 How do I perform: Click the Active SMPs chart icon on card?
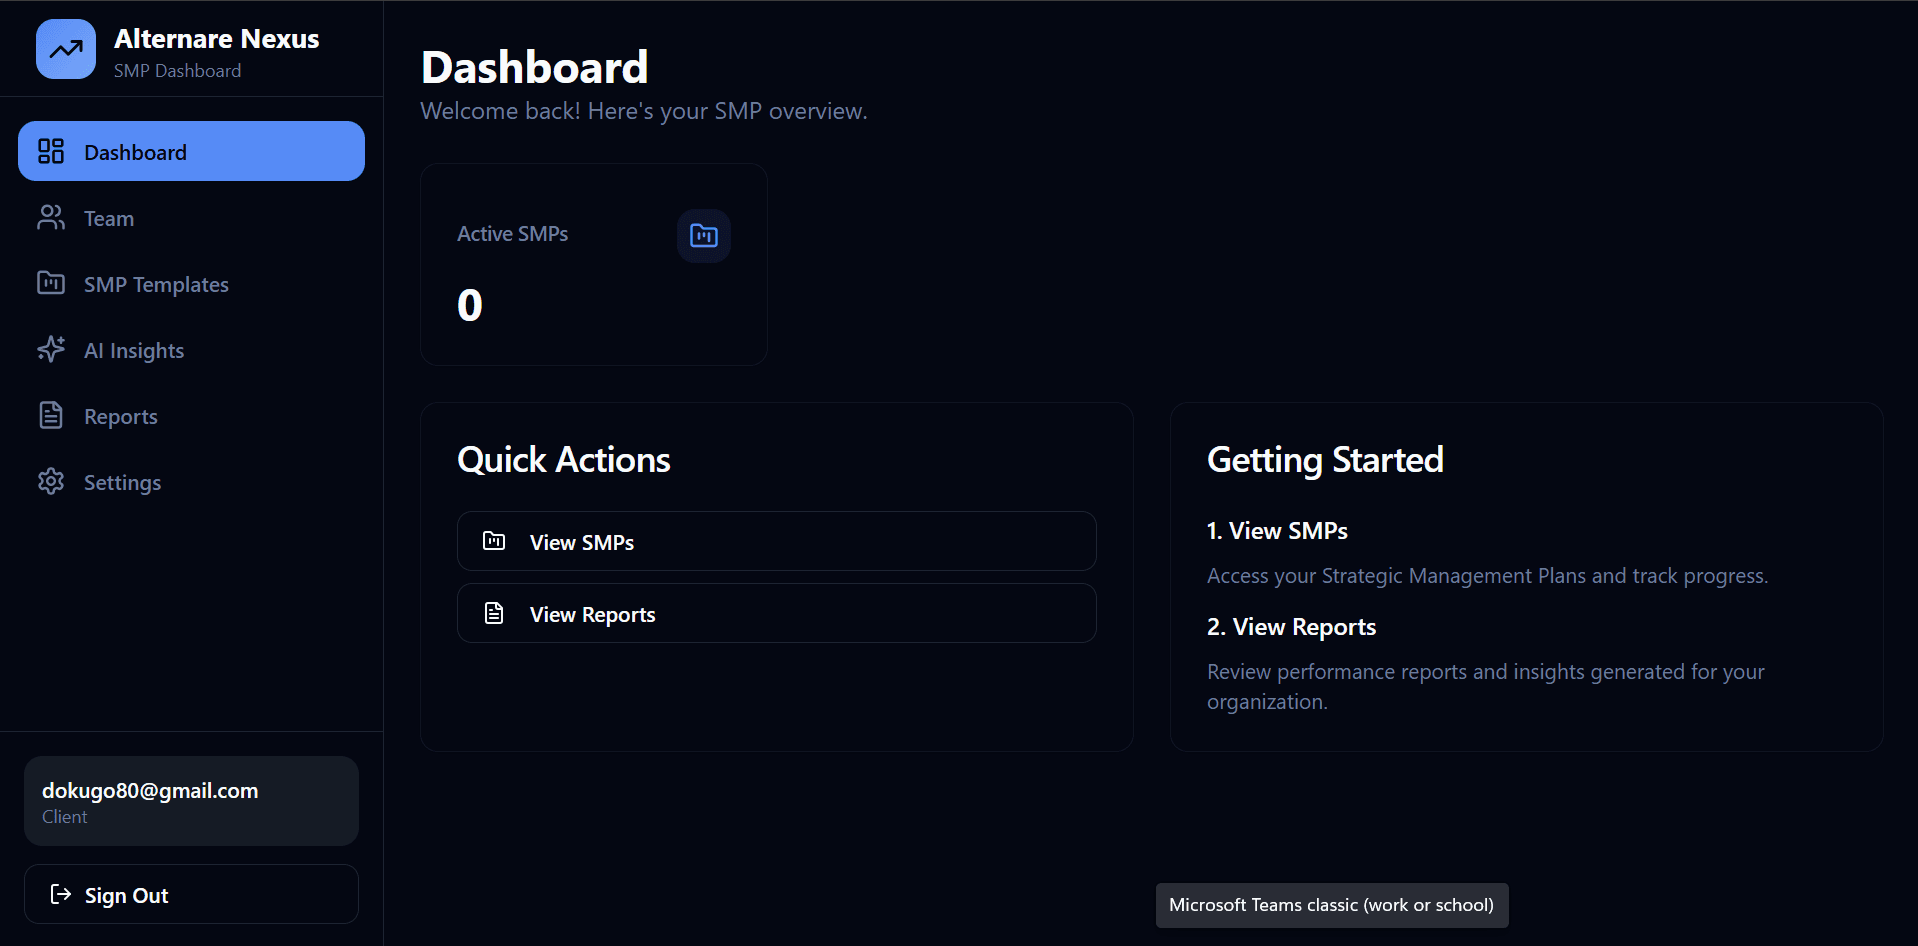tap(703, 236)
